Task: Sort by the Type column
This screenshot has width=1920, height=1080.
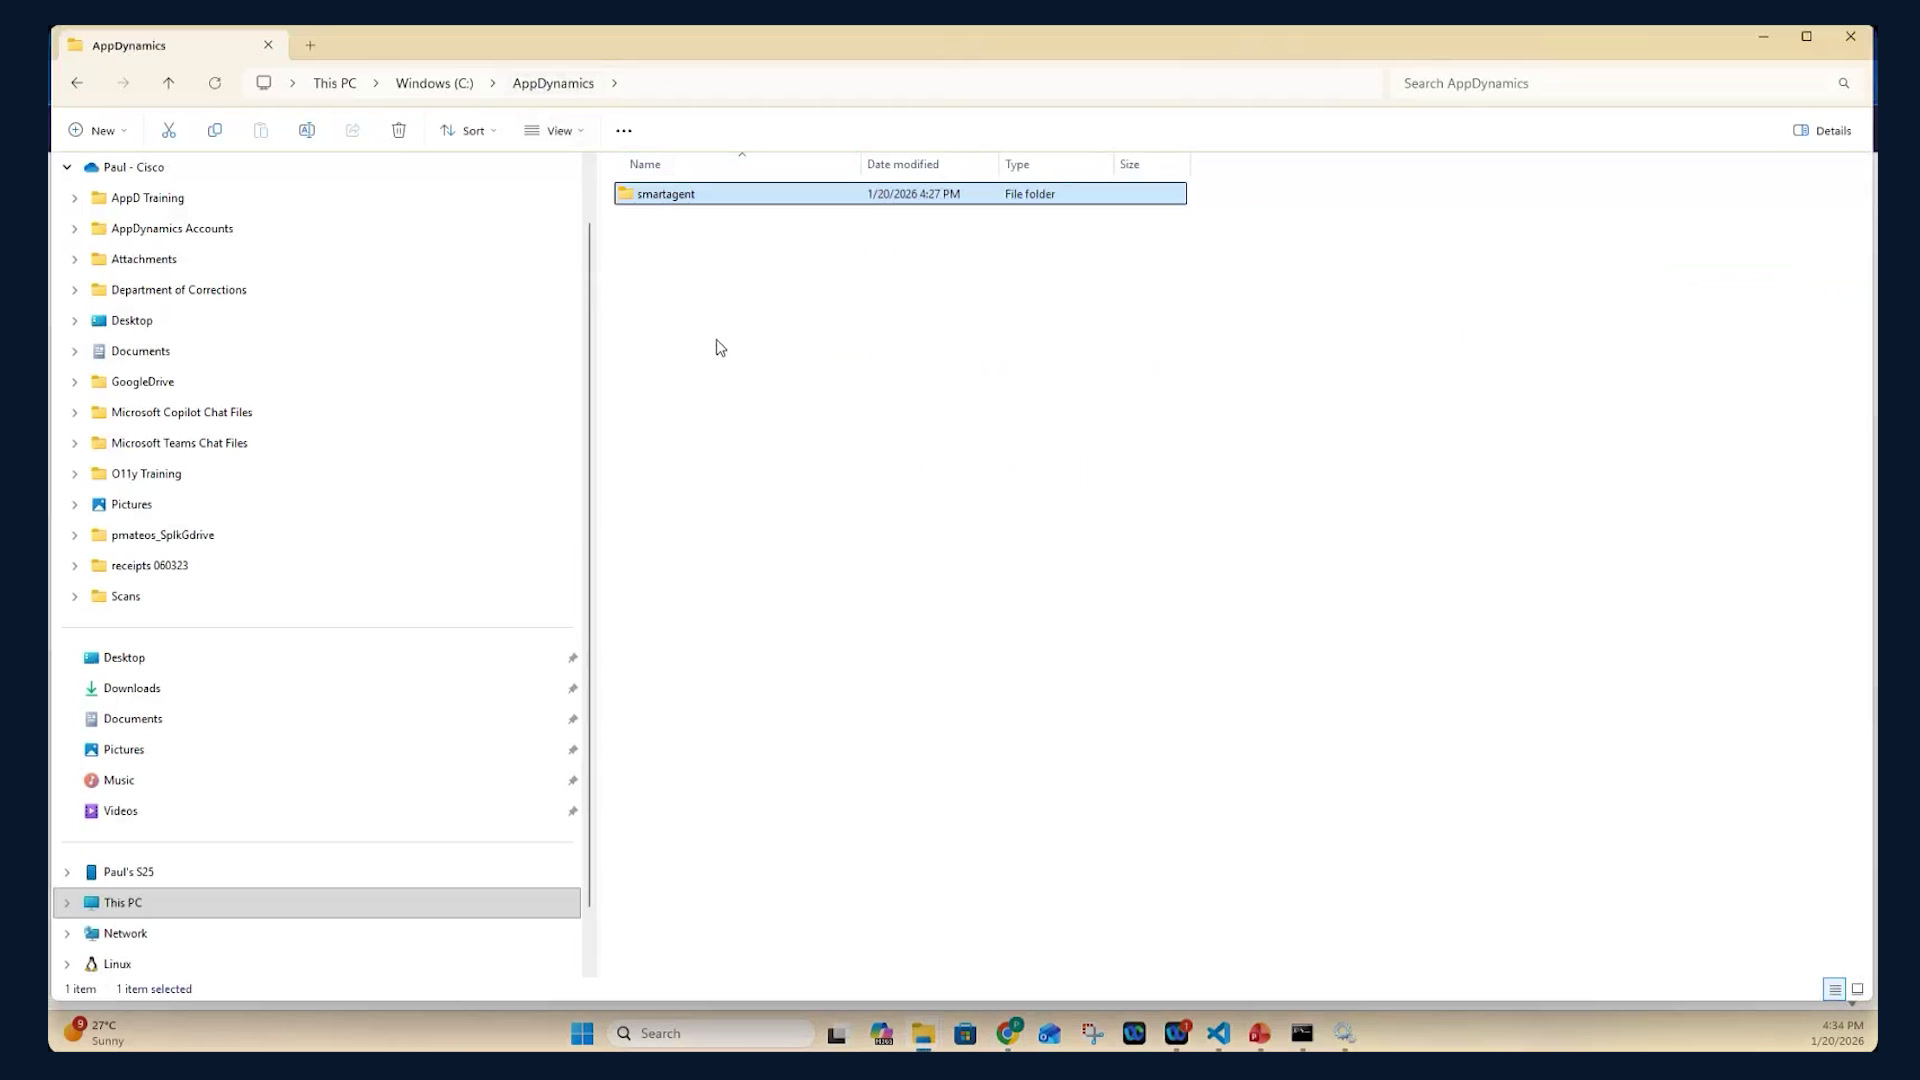Action: tap(1056, 164)
